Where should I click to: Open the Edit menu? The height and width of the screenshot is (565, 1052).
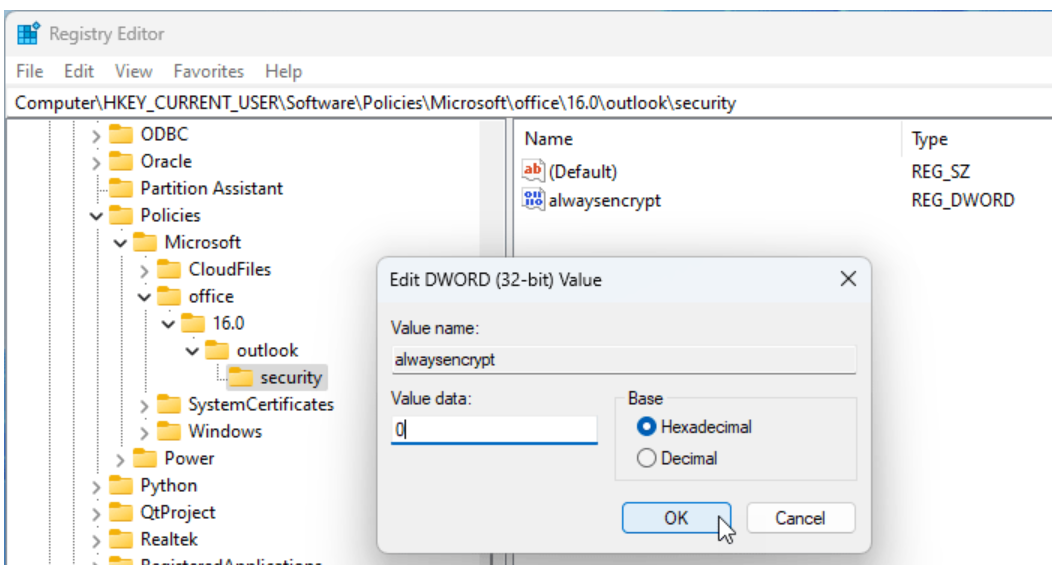point(78,71)
